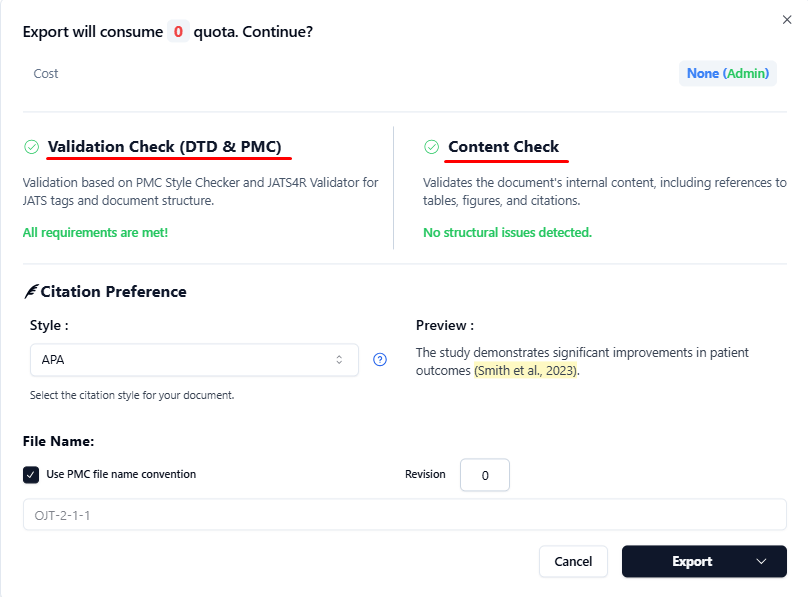Toggle Use PMC file name convention checkbox
808x597 pixels.
pos(31,474)
